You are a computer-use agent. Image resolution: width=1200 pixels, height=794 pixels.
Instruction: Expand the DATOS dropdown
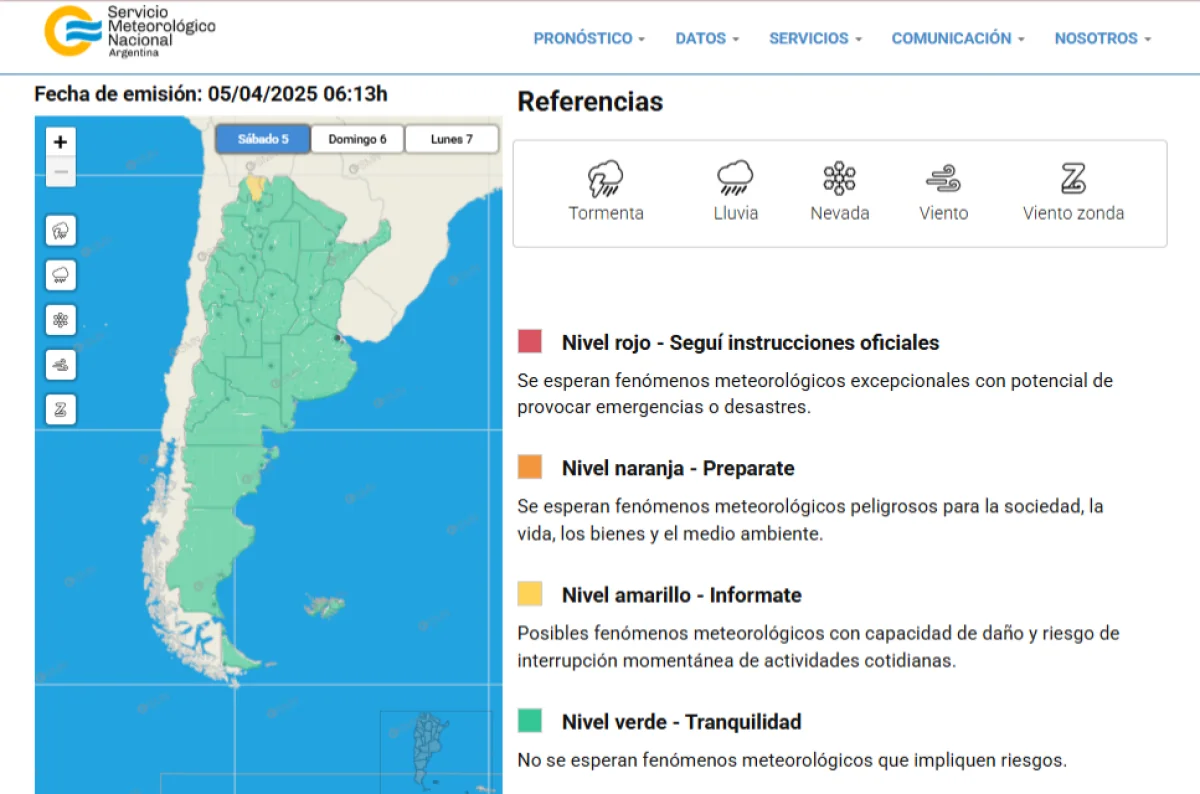pyautogui.click(x=706, y=38)
